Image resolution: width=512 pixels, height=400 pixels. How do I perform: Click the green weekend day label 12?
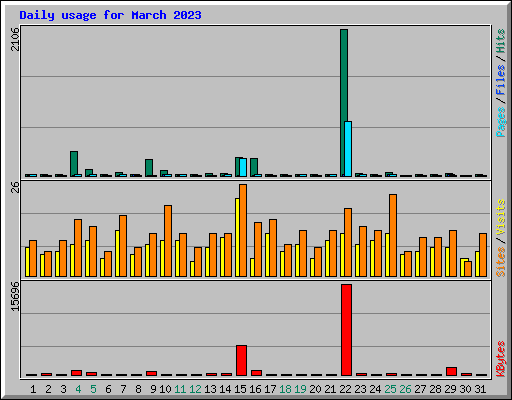coord(195,389)
